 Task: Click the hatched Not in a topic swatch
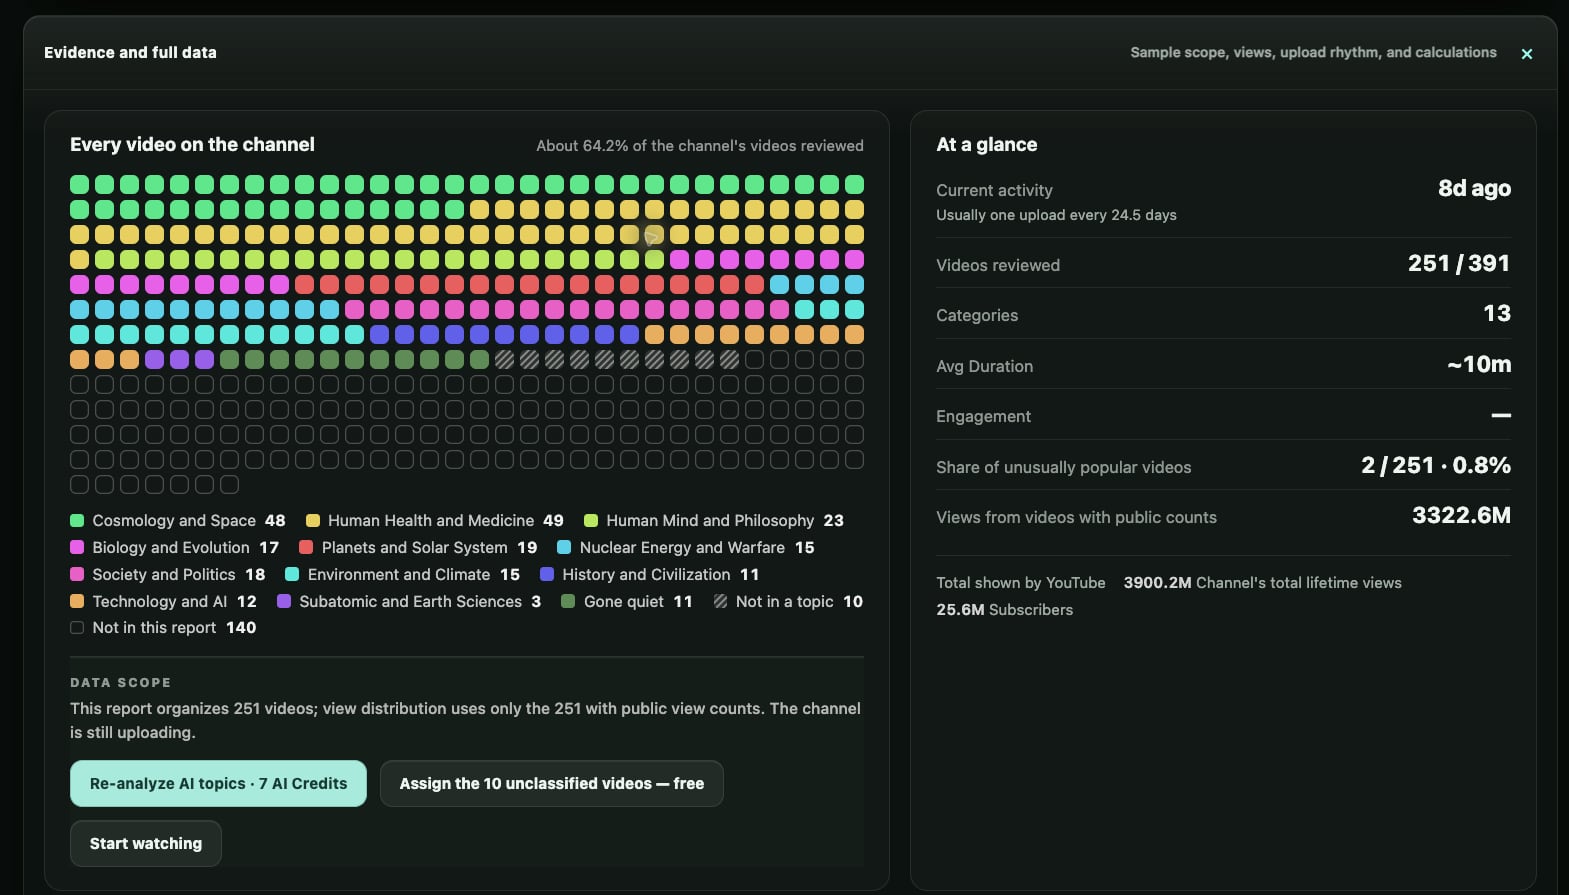720,601
